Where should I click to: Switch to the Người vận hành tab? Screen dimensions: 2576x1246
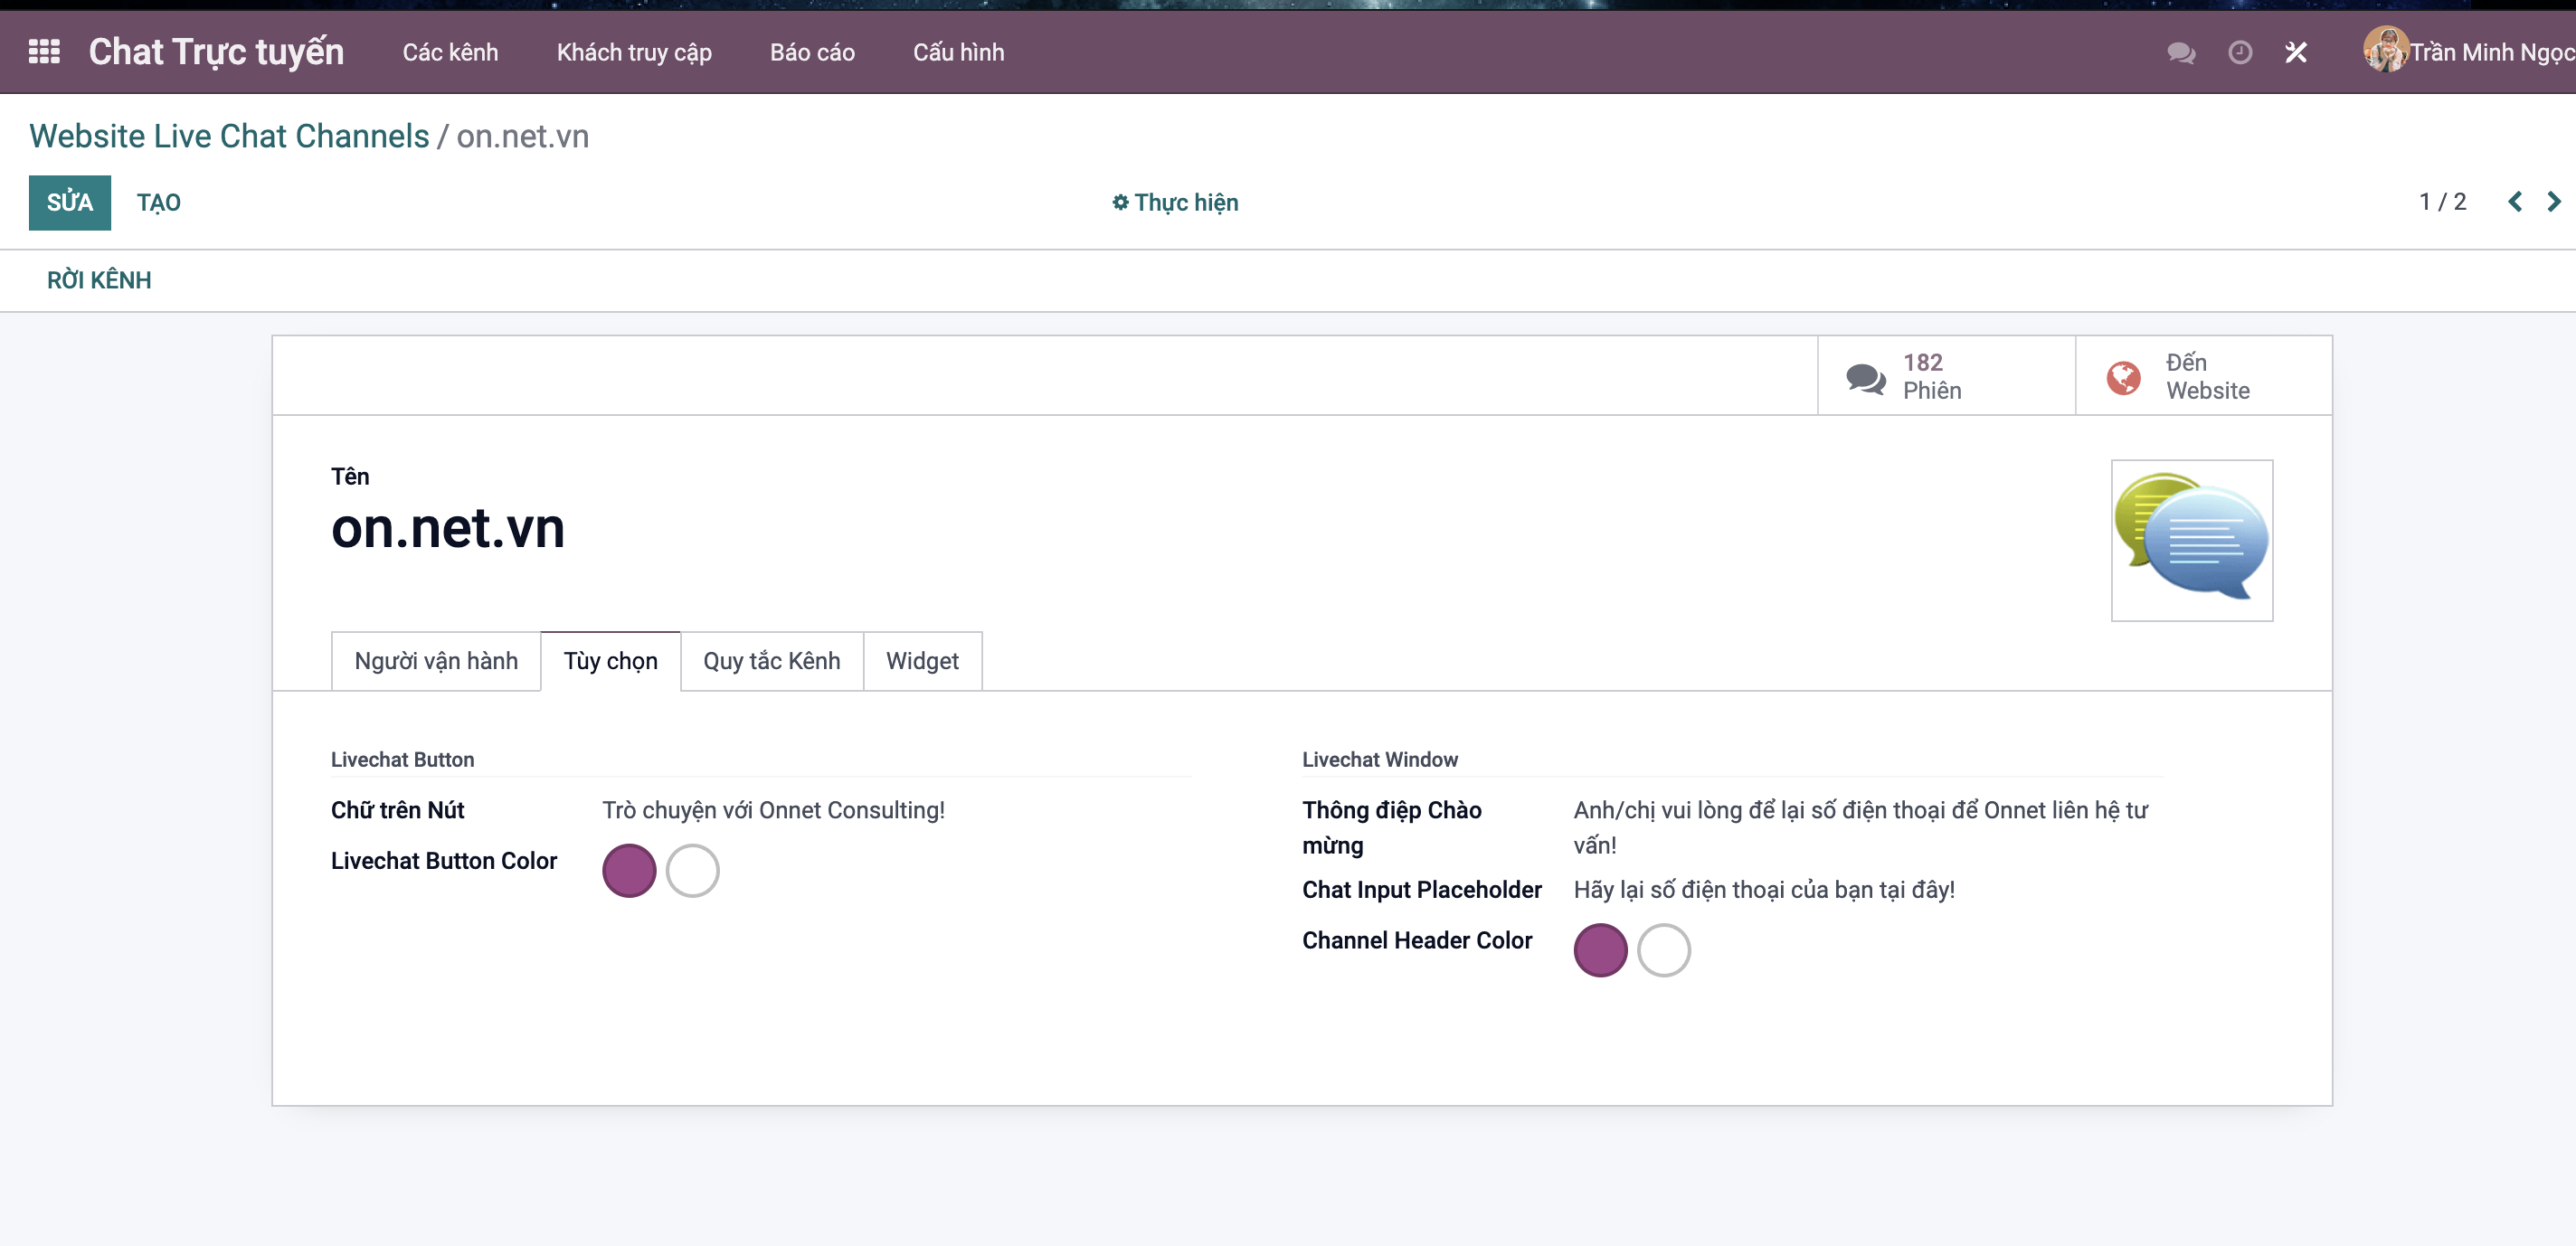click(x=436, y=661)
